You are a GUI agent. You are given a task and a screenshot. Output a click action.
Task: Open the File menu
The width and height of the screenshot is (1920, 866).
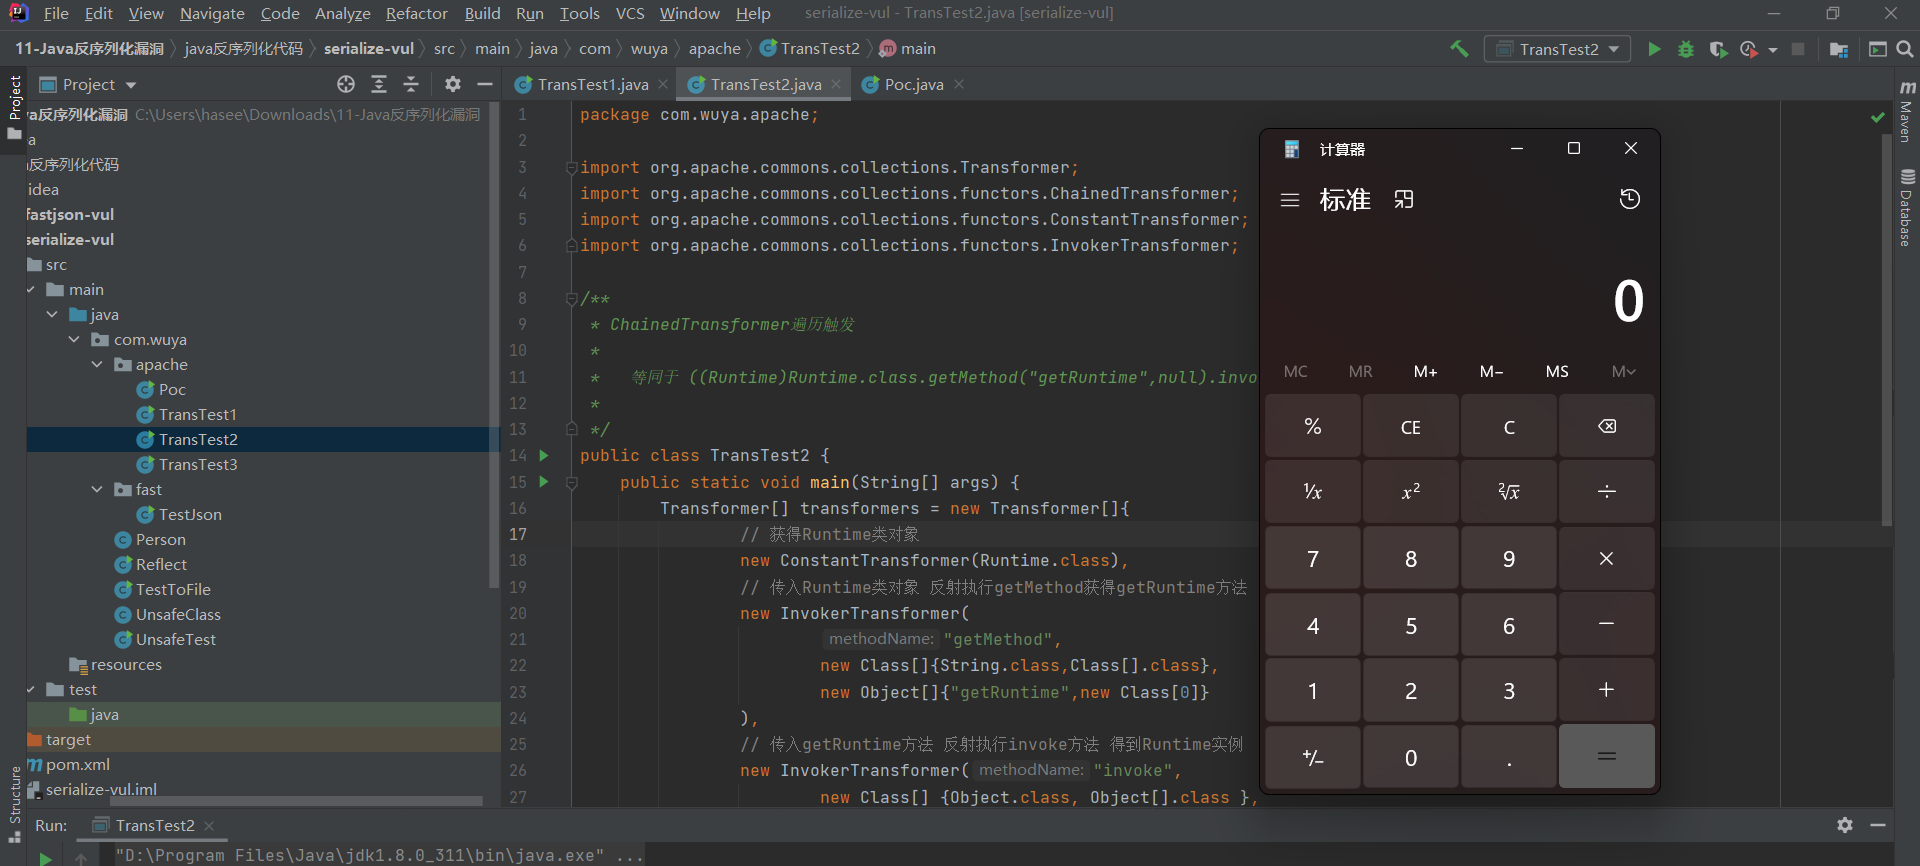click(x=56, y=13)
